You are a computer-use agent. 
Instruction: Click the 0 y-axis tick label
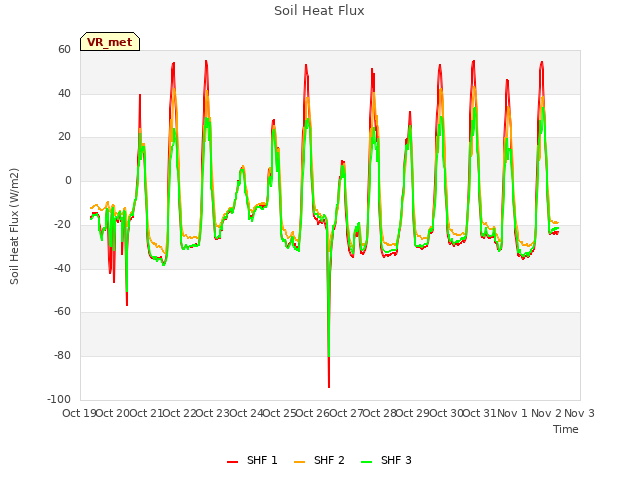click(68, 181)
